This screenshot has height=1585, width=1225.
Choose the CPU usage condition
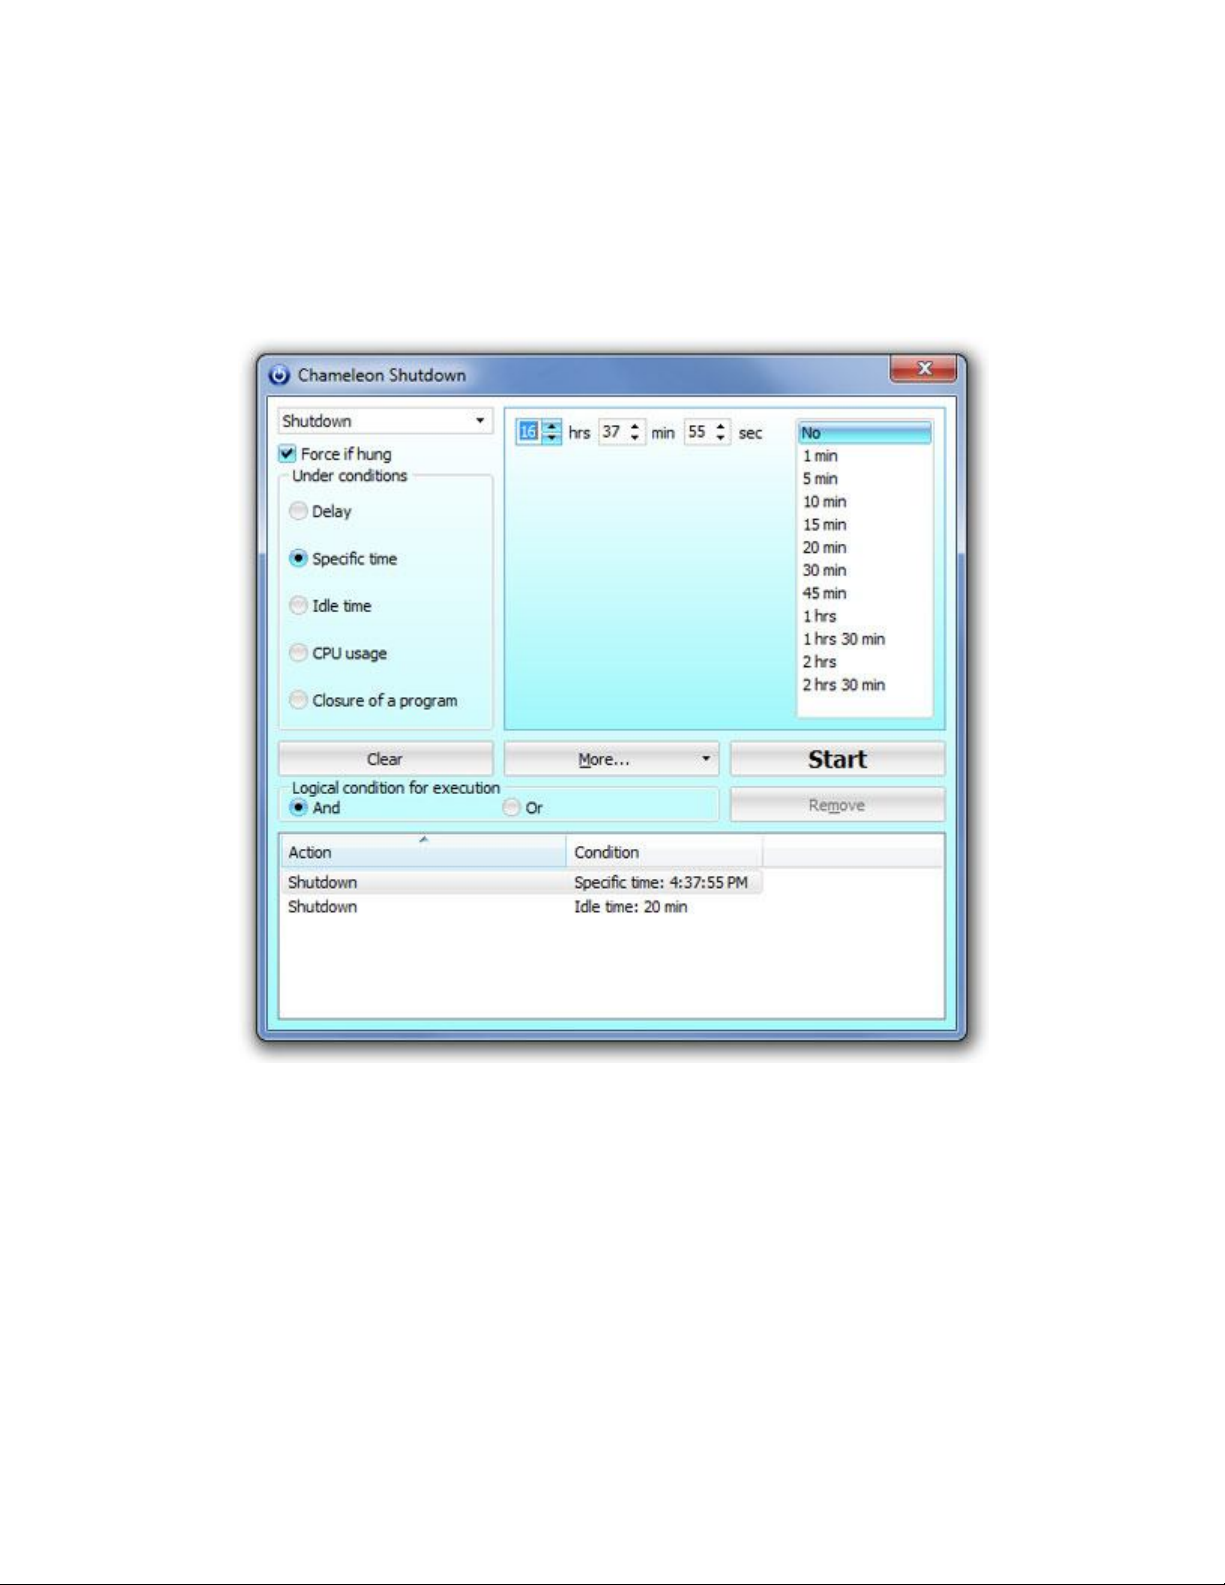[x=298, y=652]
